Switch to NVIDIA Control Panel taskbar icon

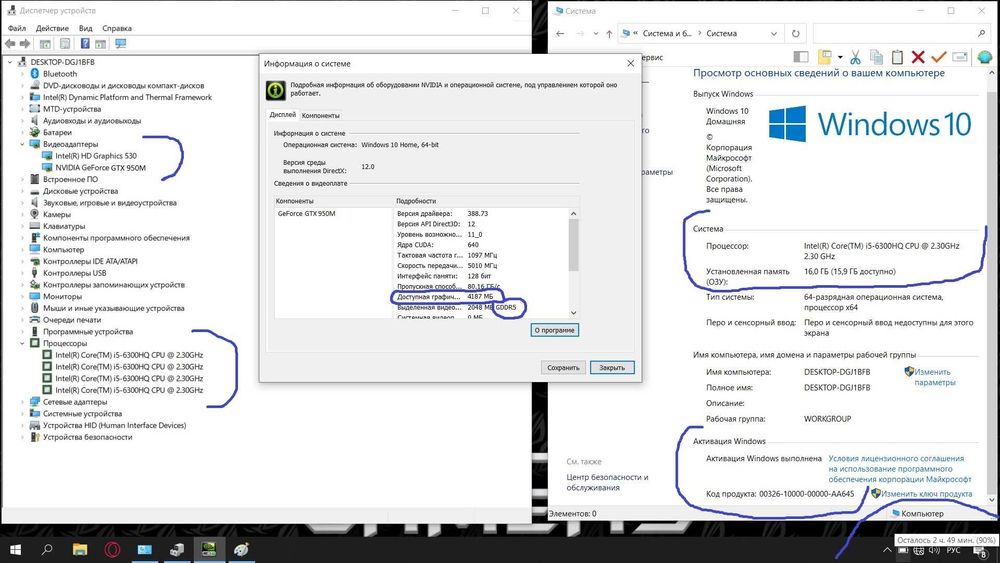pyautogui.click(x=209, y=550)
